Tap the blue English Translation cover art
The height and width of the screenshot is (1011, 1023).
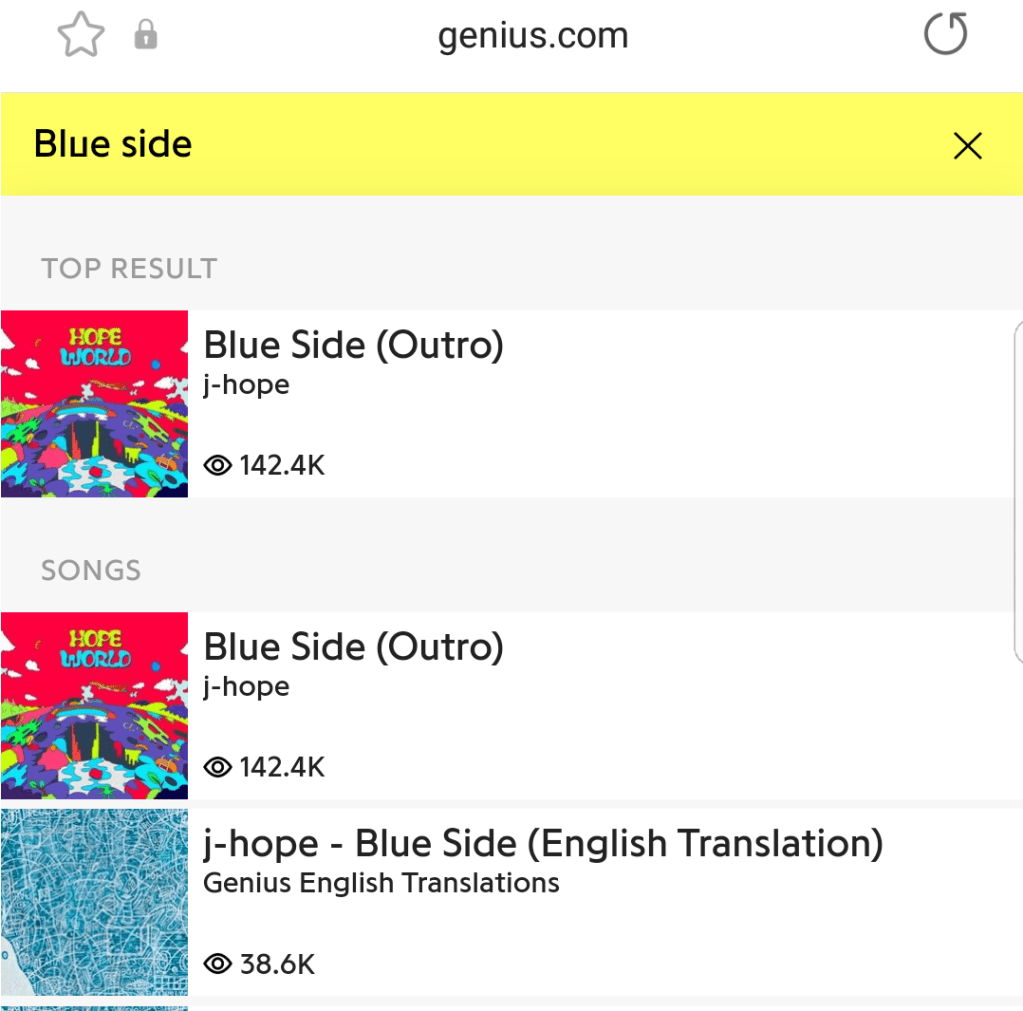(x=94, y=902)
